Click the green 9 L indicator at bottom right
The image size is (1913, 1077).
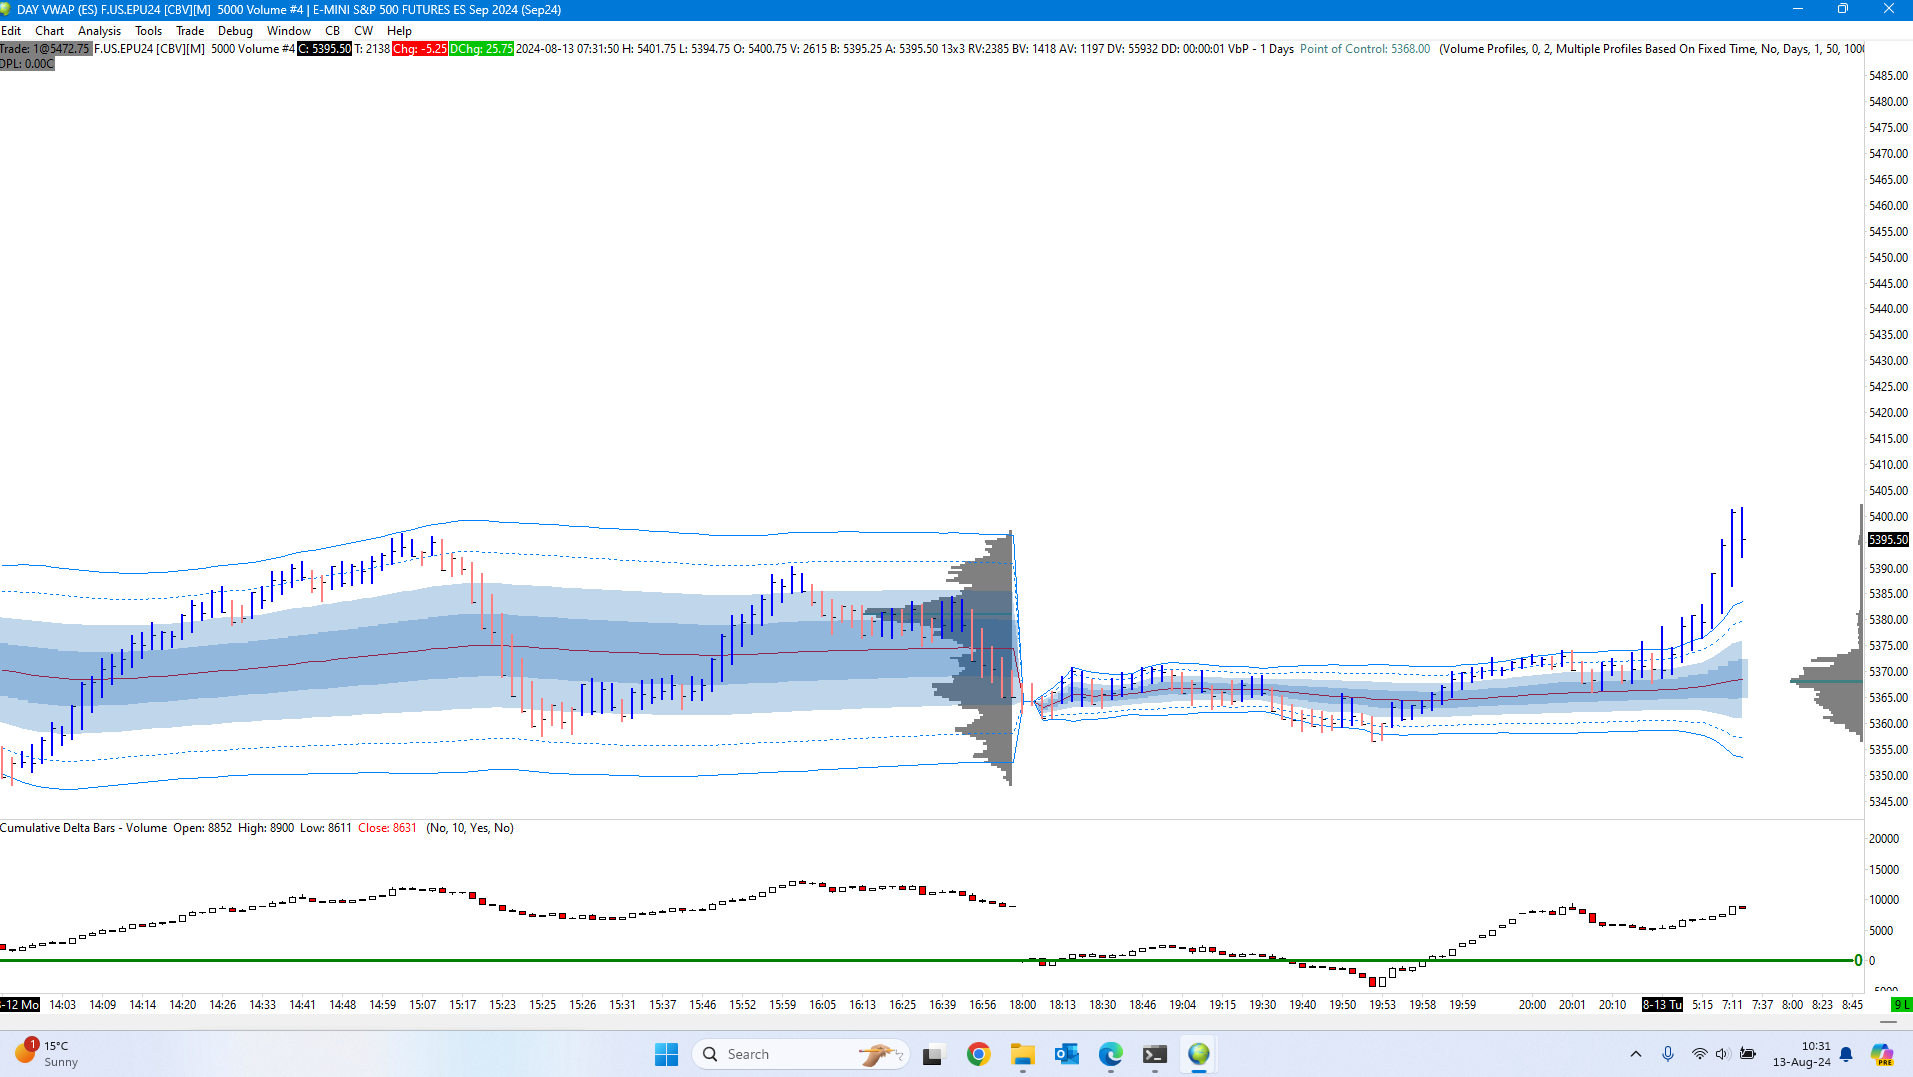1901,1005
